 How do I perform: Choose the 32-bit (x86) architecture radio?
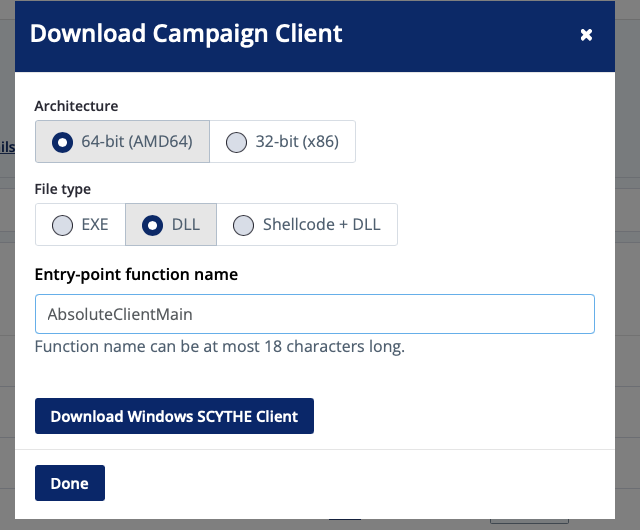pyautogui.click(x=282, y=142)
